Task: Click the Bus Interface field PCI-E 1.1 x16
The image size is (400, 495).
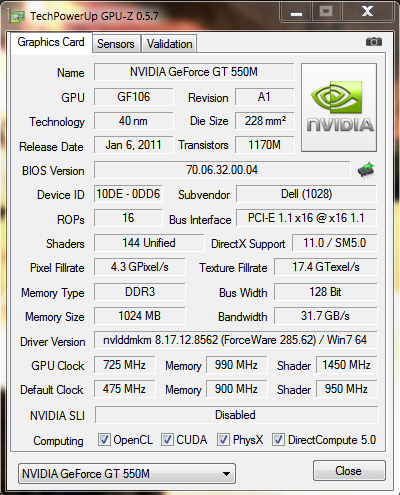Action: [306, 218]
